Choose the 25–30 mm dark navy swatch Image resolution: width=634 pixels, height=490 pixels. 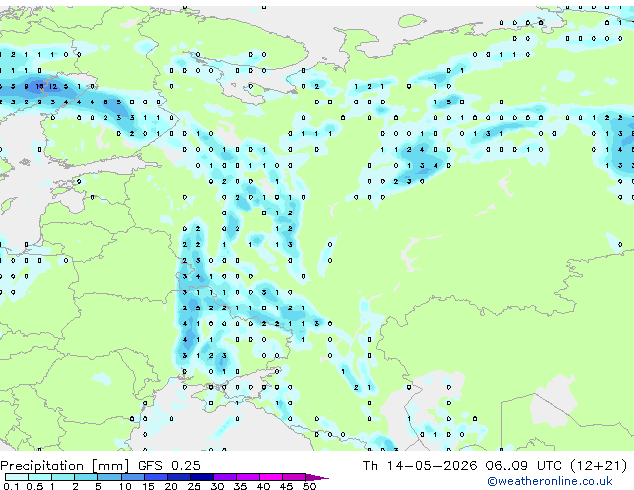tap(202, 477)
